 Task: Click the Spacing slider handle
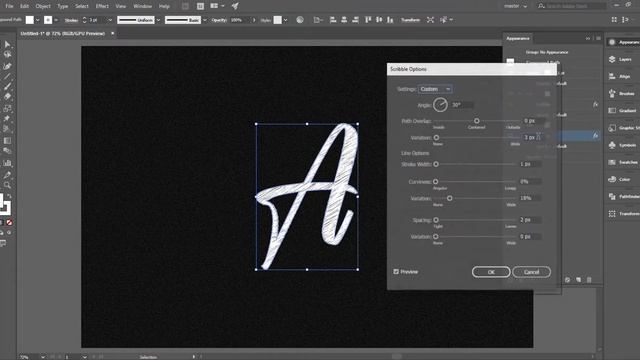[x=436, y=220]
